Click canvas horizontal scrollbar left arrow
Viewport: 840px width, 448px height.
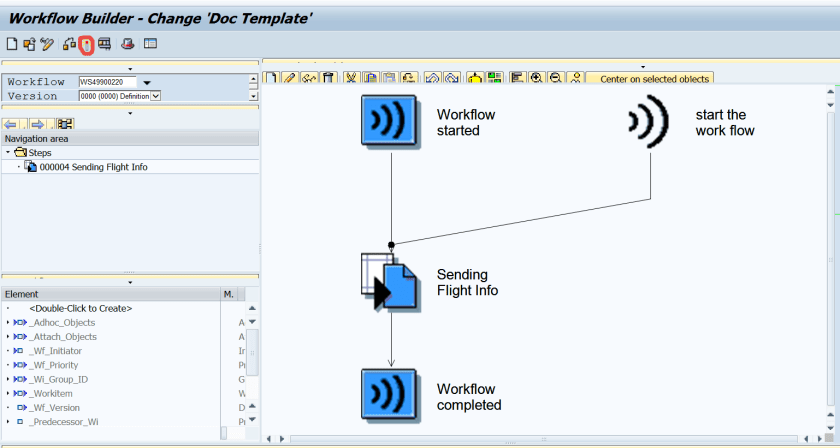(269, 439)
